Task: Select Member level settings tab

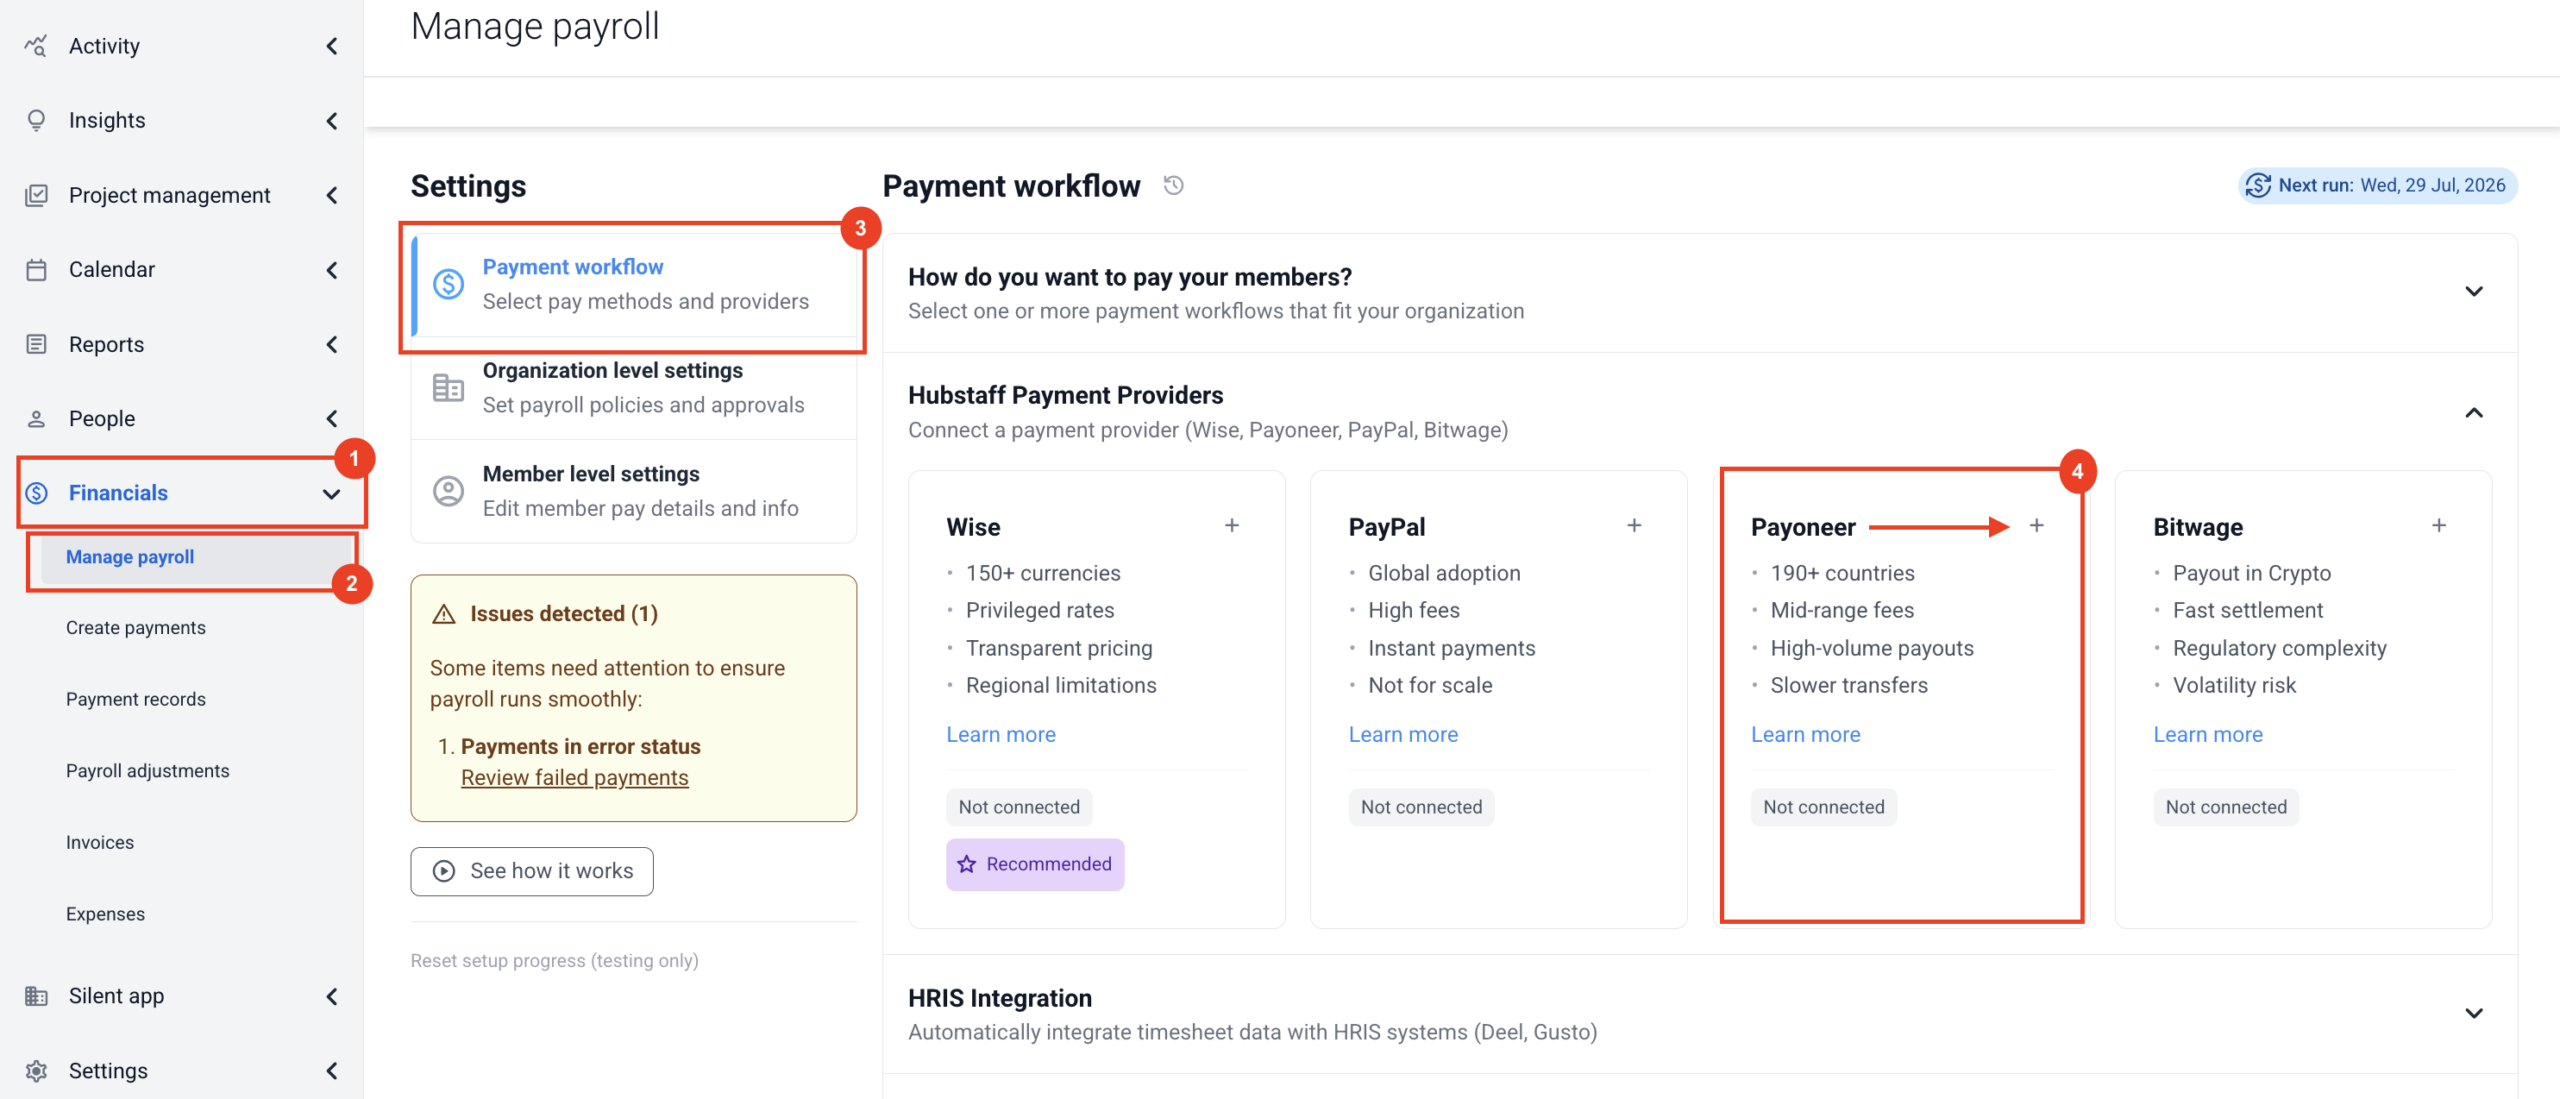Action: point(634,491)
